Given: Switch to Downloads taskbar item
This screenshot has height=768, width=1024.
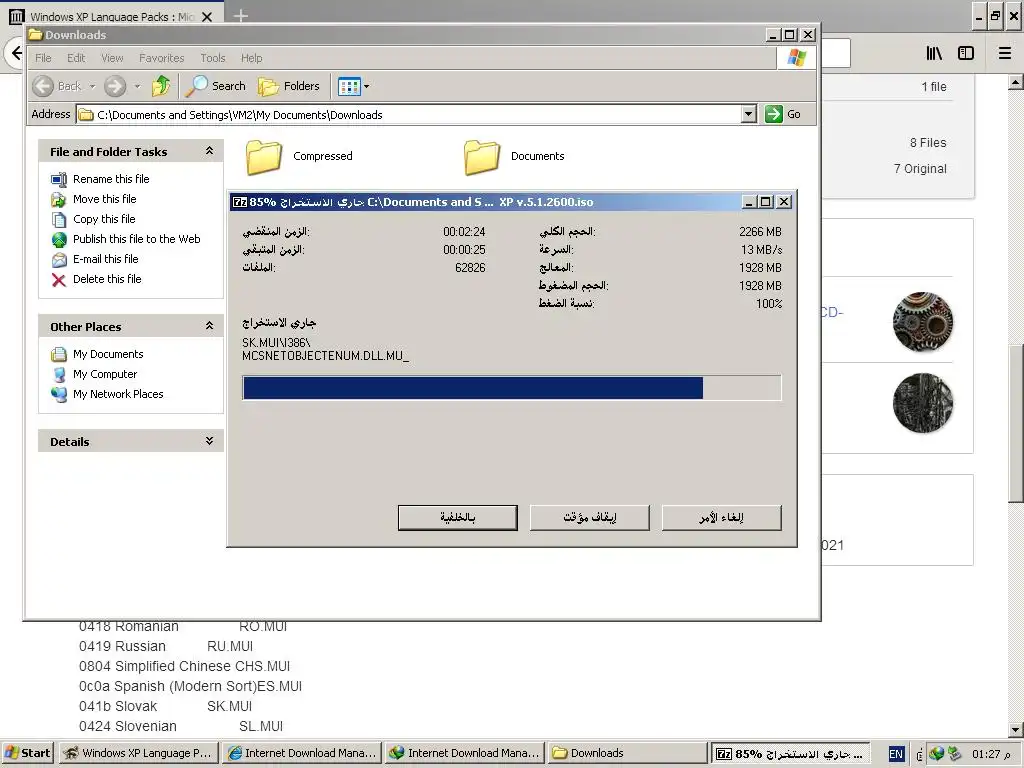Looking at the screenshot, I should point(628,753).
